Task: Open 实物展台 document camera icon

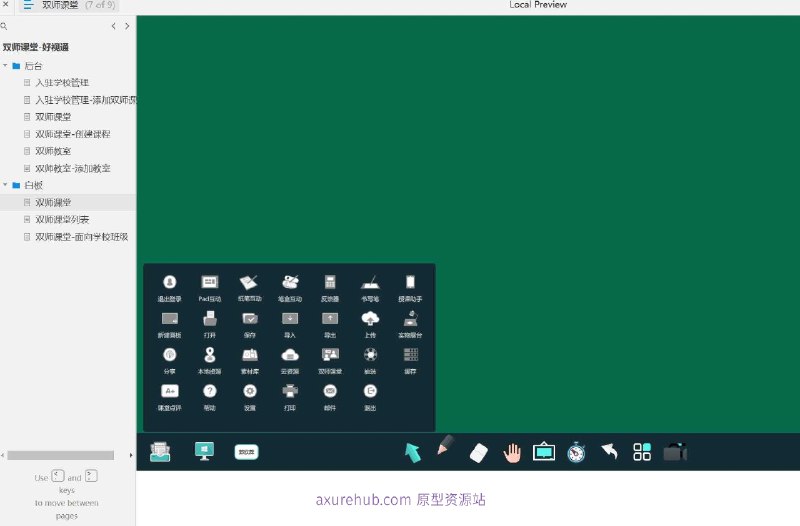Action: [410, 318]
